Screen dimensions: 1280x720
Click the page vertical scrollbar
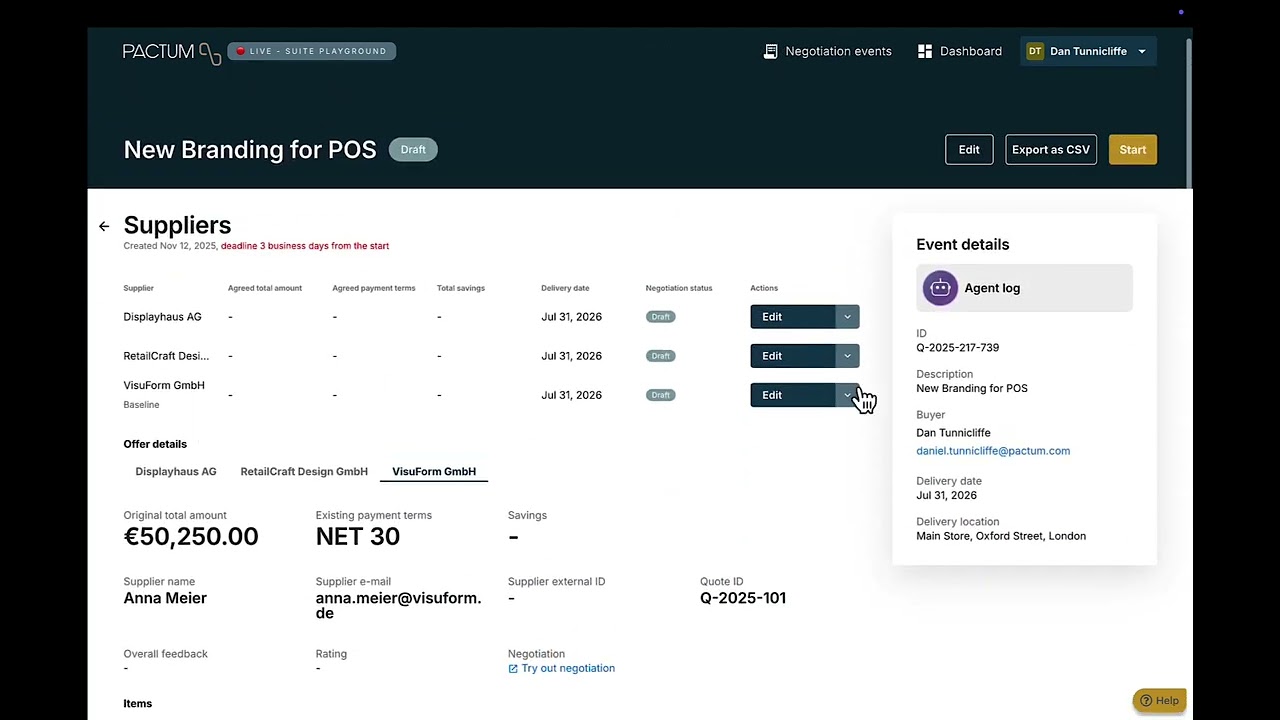click(1189, 113)
